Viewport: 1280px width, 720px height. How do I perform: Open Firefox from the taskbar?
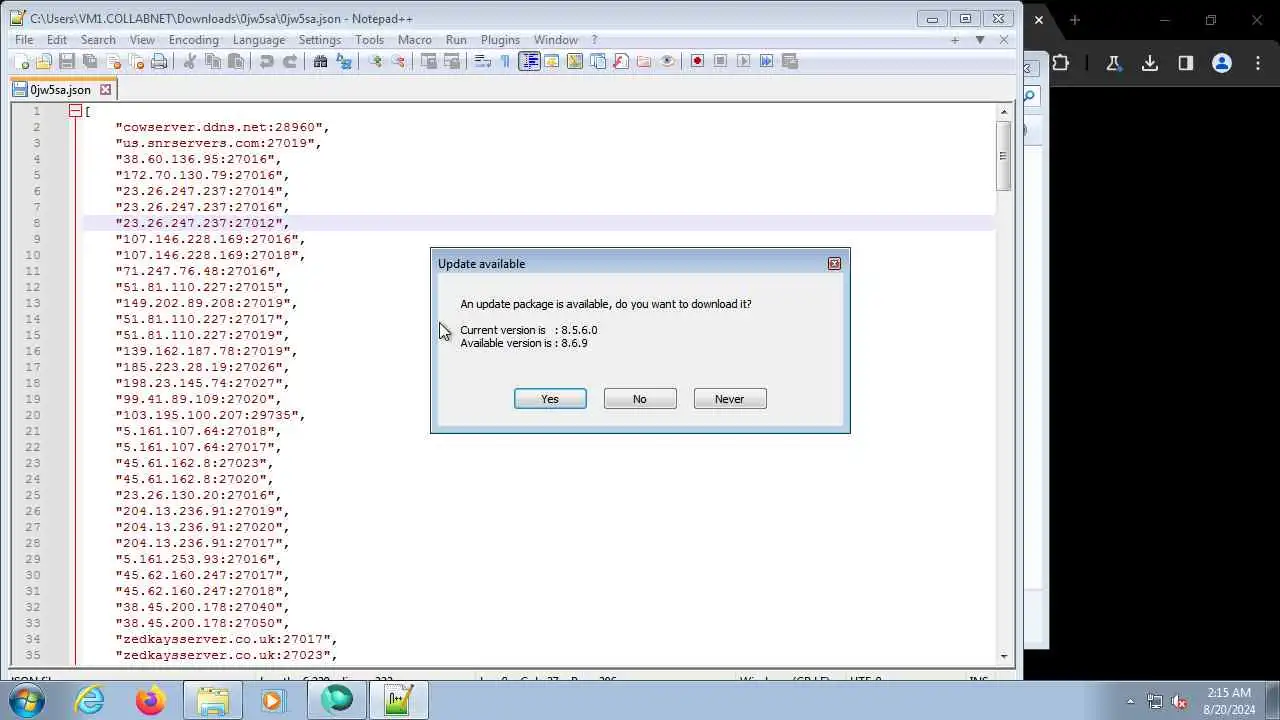(x=151, y=701)
